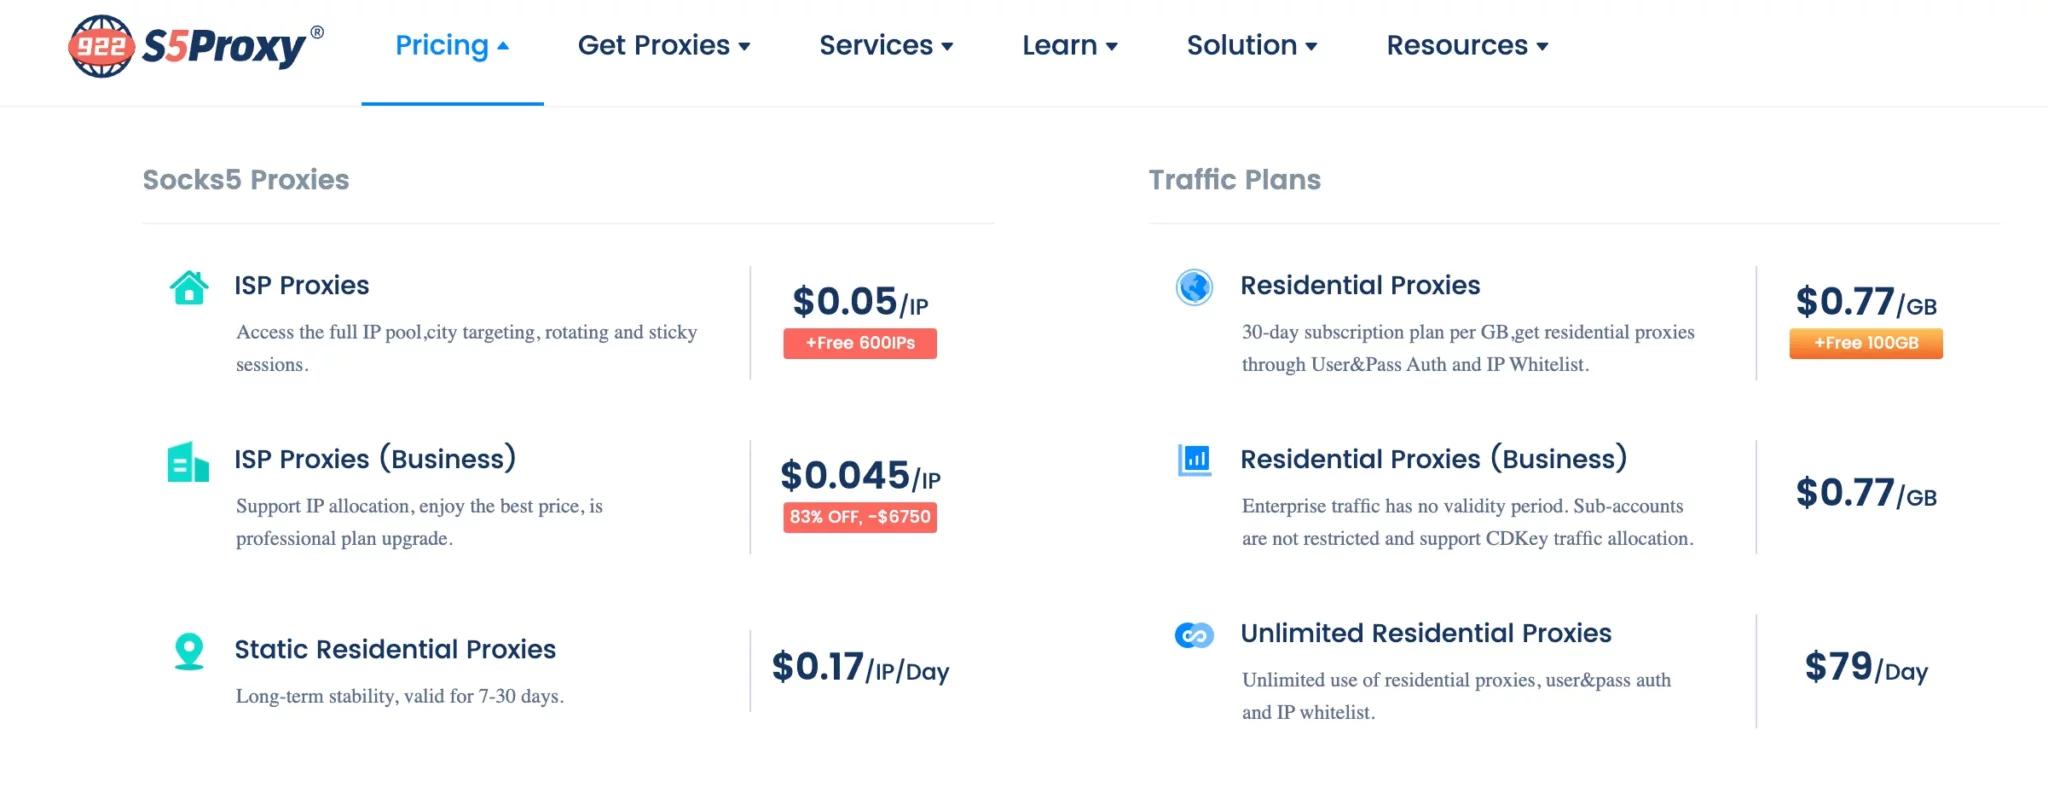Open the Learn menu

1069,46
